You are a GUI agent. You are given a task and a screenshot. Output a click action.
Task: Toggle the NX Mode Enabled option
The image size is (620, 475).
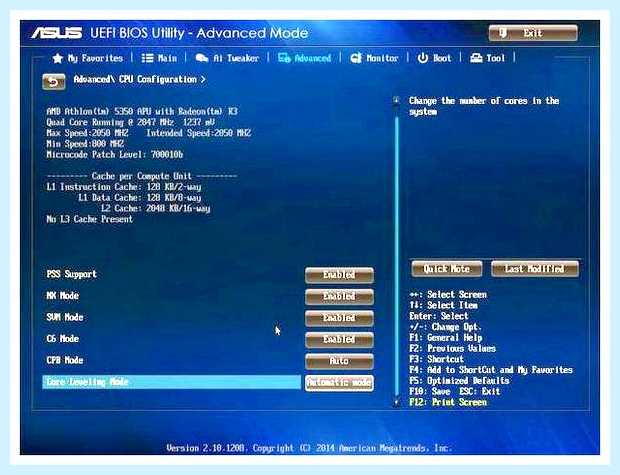coord(339,296)
